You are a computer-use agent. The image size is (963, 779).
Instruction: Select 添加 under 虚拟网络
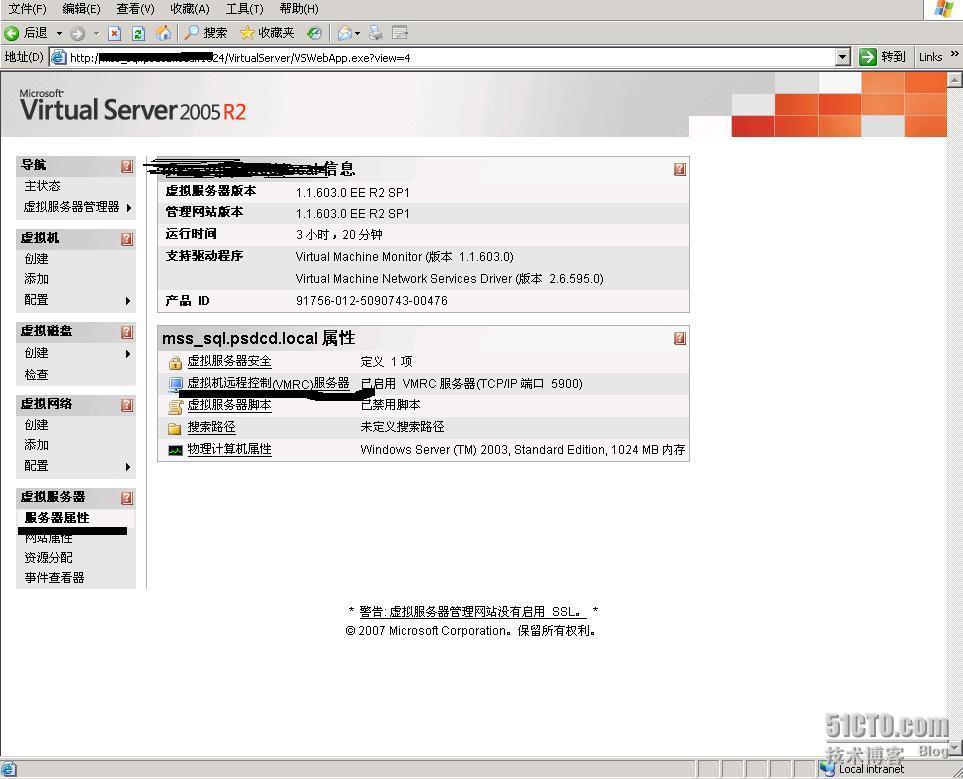[x=36, y=445]
